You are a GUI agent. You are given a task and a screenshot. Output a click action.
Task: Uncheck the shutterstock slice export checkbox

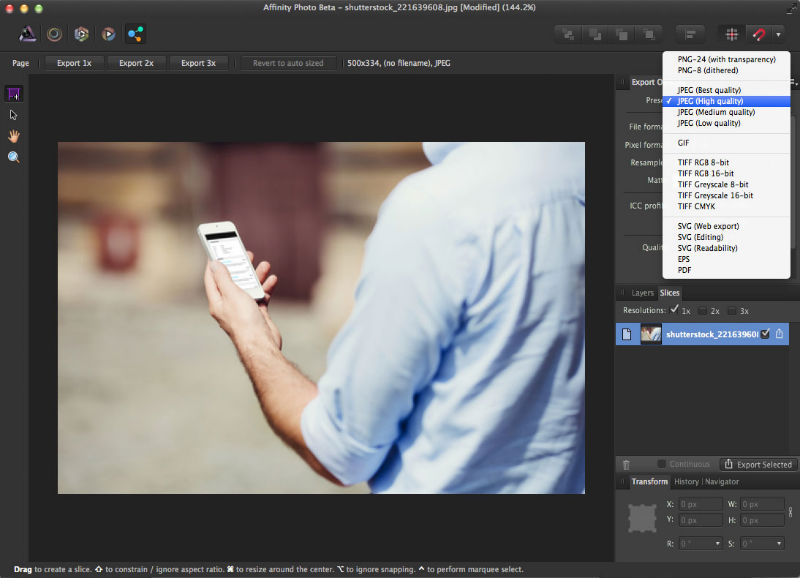tap(765, 334)
